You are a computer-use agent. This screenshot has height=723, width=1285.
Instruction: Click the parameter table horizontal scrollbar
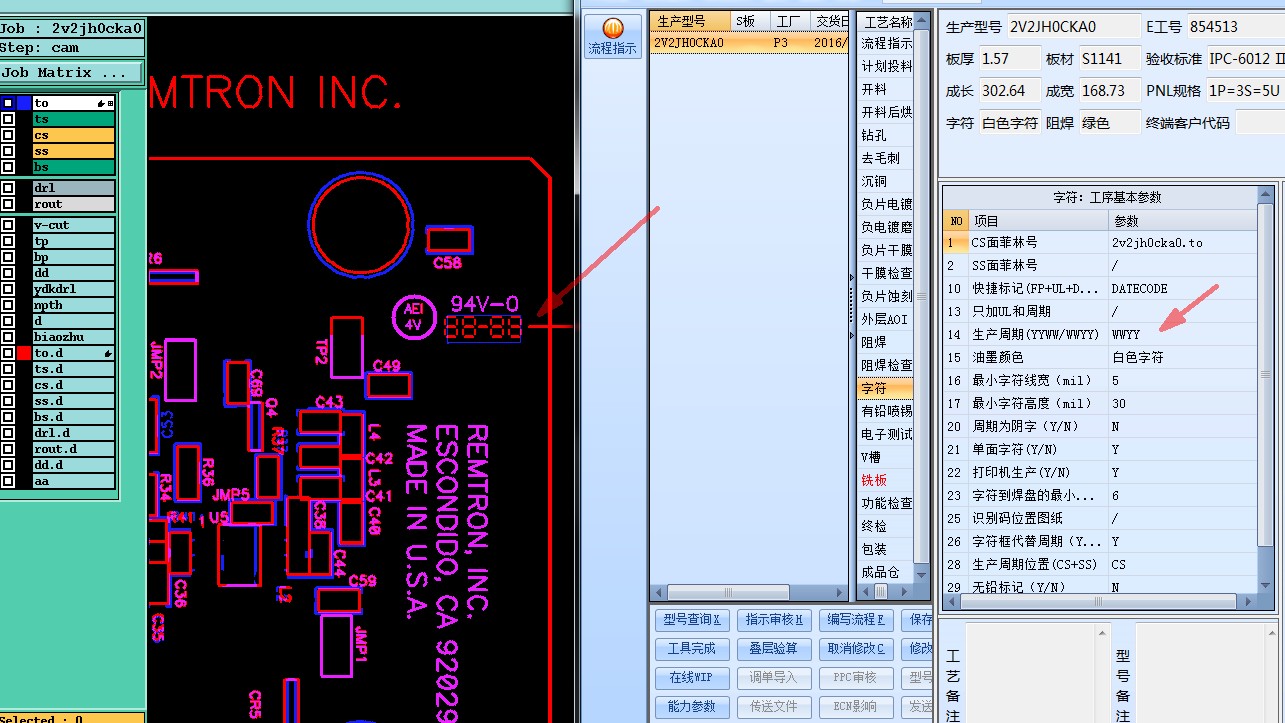click(1099, 600)
